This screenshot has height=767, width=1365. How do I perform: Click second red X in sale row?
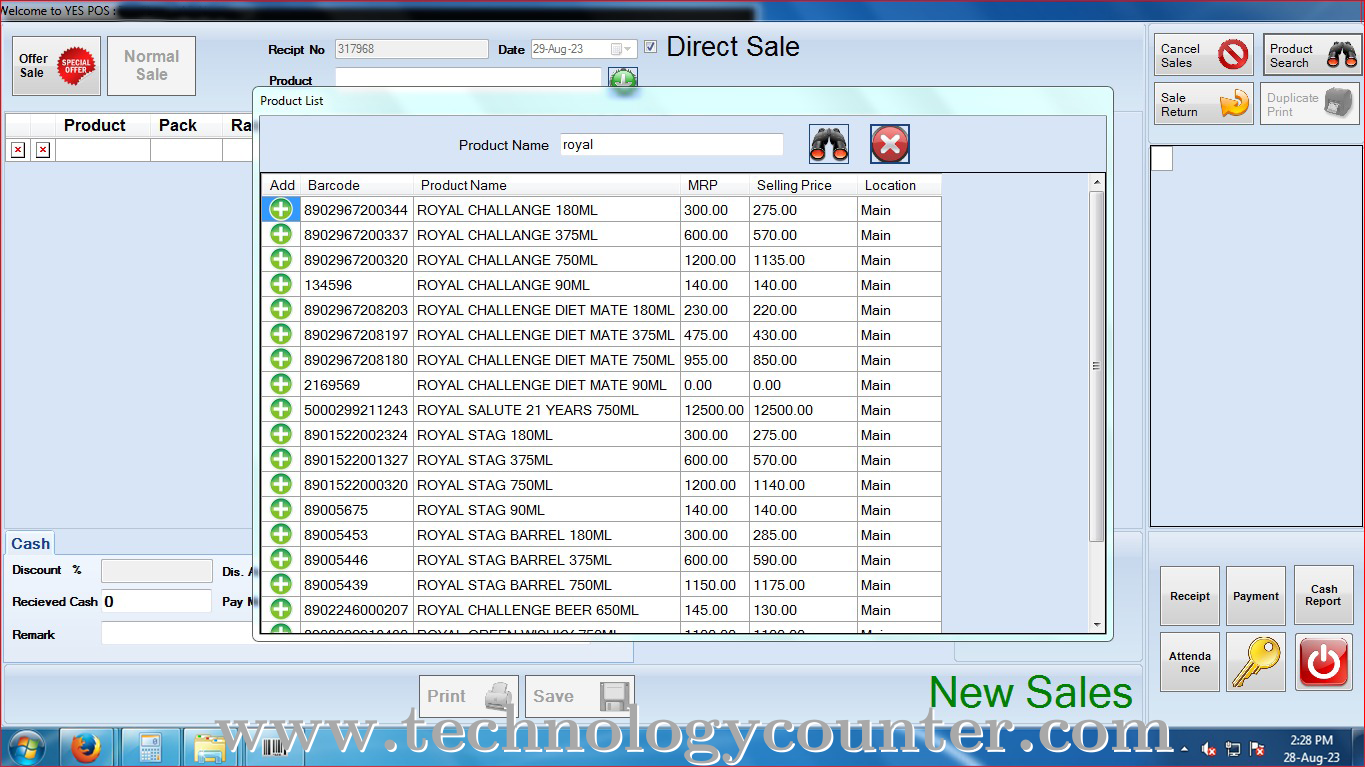(x=43, y=150)
